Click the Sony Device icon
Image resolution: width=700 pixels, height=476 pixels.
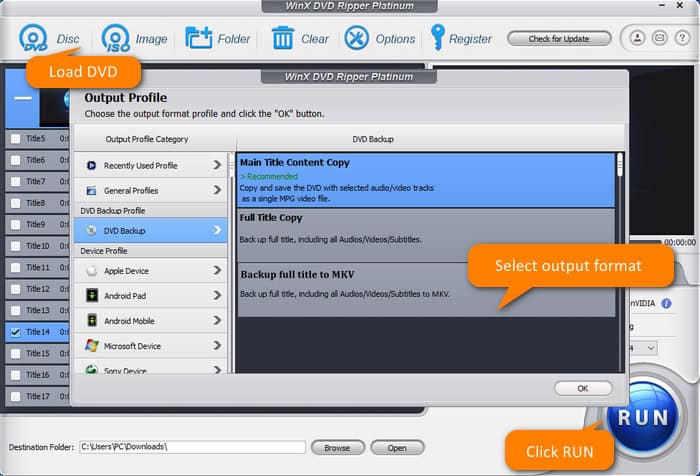coord(92,370)
